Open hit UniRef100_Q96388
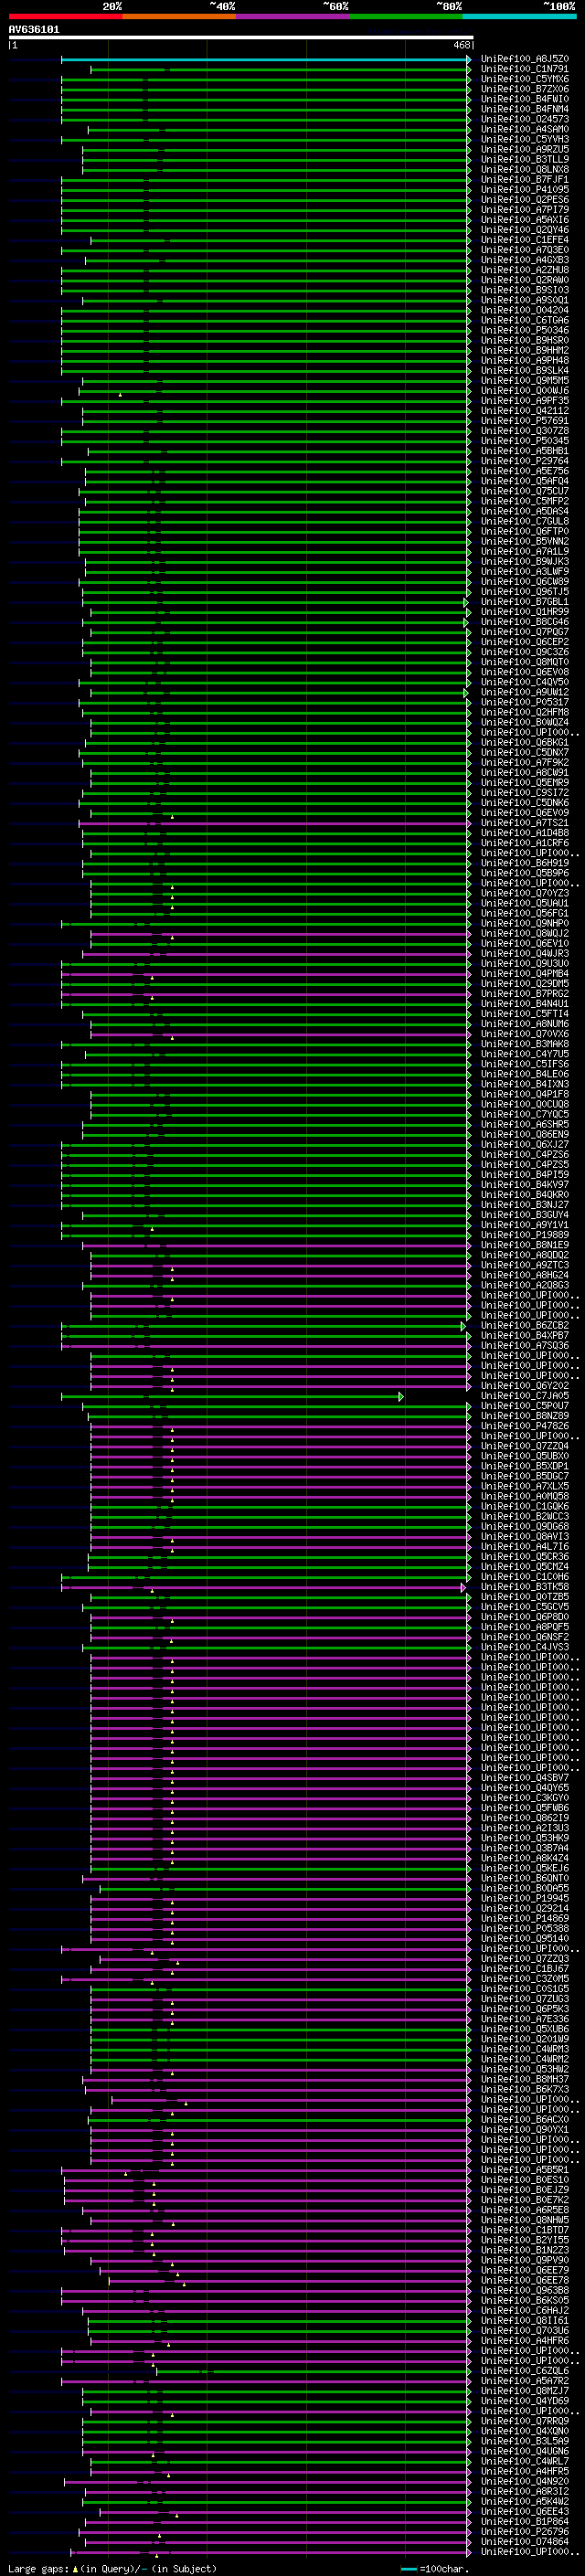This screenshot has height=2576, width=585. point(525,2291)
